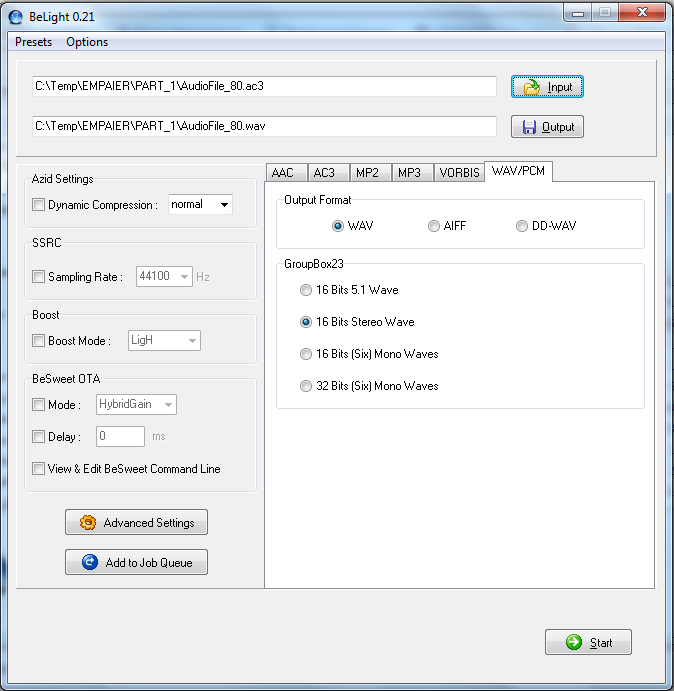
Task: Open the 44100 Hz sampling rate dropdown
Action: [x=164, y=276]
